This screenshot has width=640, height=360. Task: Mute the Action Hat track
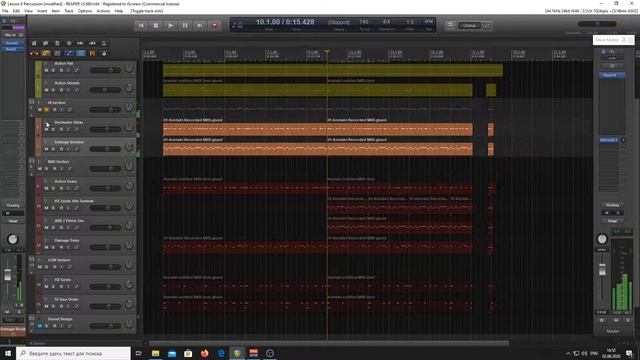46,71
